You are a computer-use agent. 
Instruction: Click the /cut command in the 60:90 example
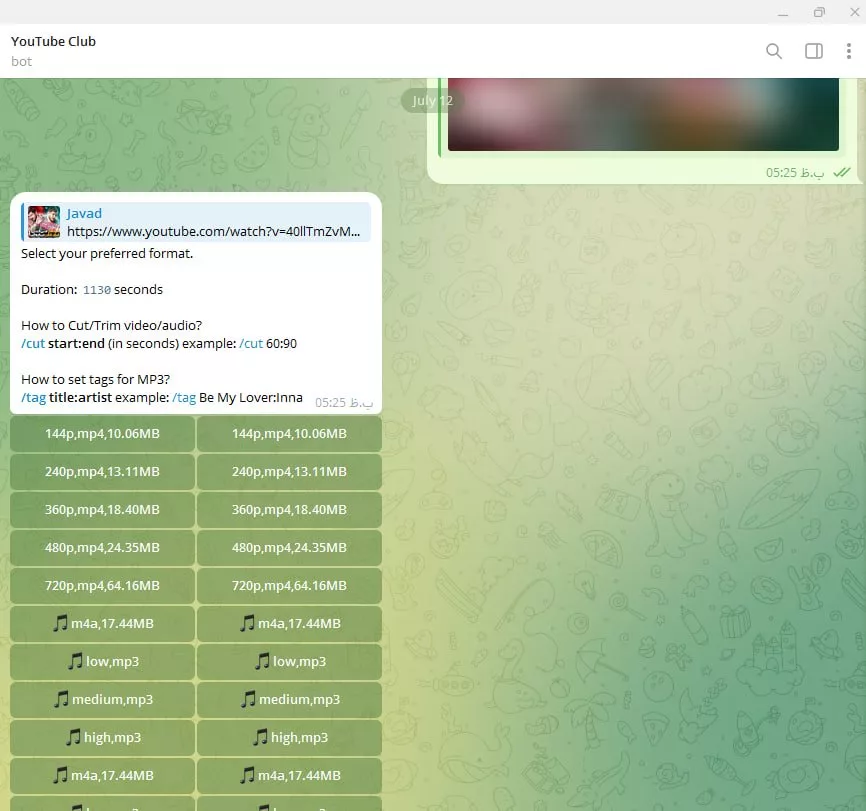tap(250, 344)
